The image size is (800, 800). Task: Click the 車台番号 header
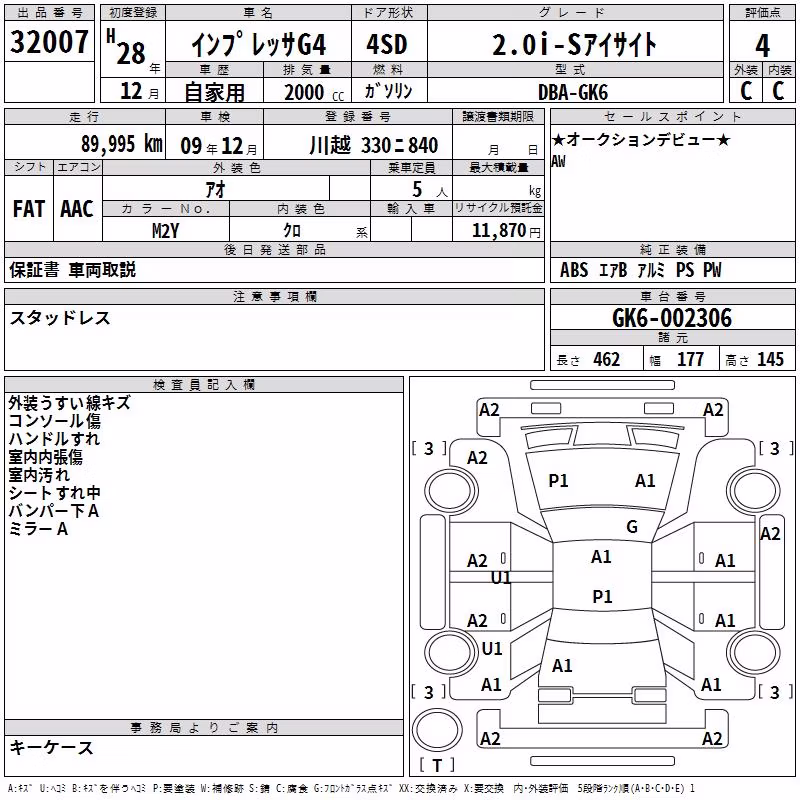click(672, 296)
